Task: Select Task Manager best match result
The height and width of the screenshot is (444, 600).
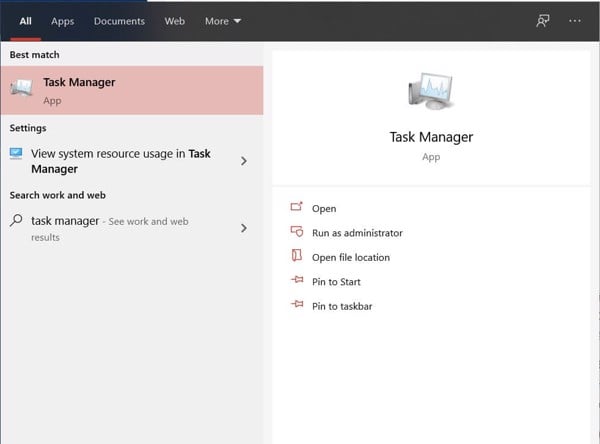Action: coord(132,90)
